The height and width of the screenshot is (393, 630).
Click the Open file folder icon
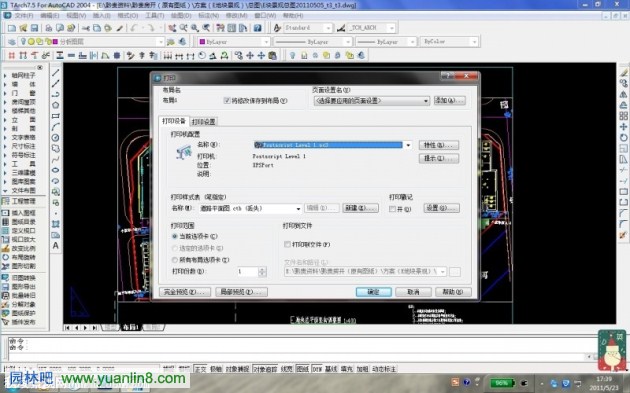(23, 28)
